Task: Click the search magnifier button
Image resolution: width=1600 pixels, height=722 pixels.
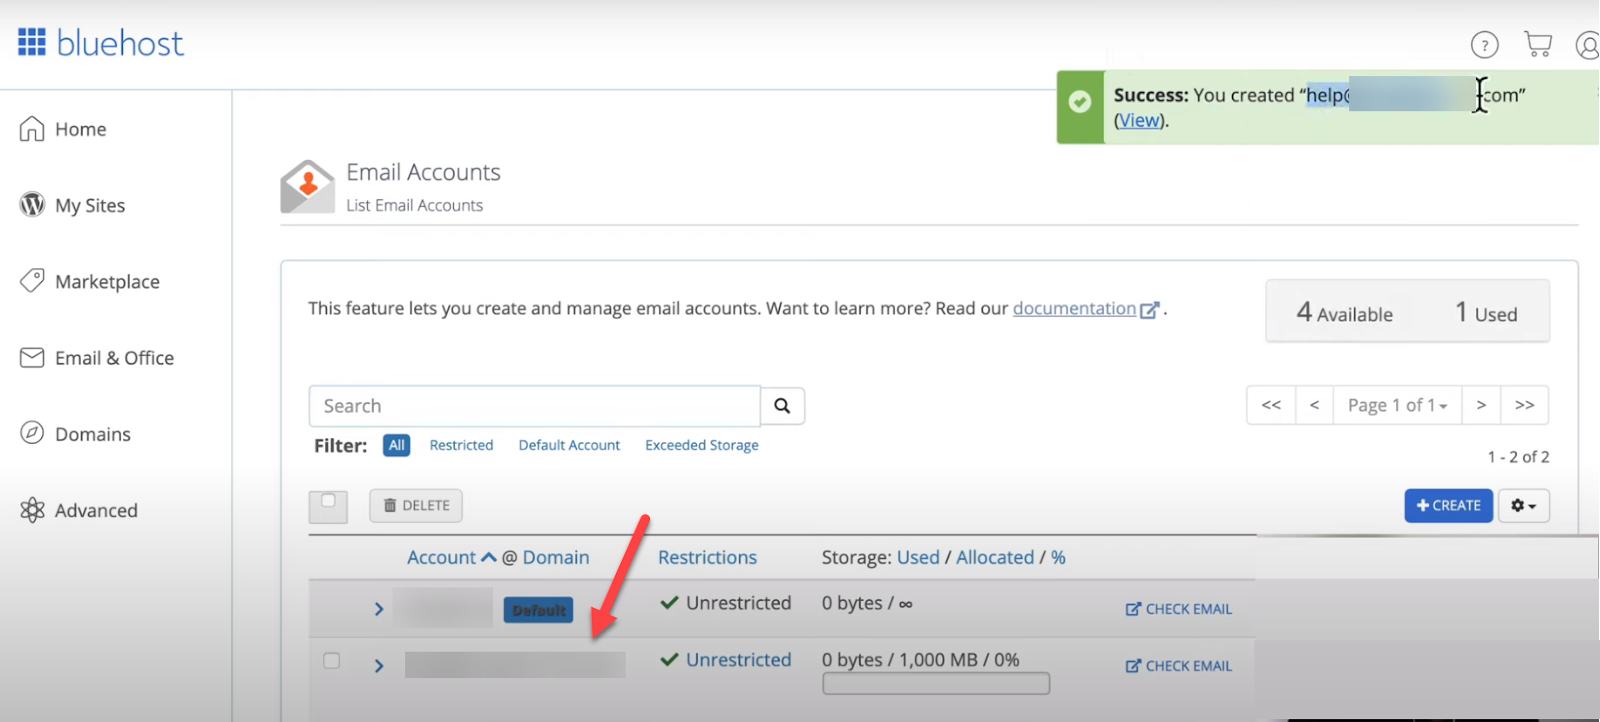Action: click(x=782, y=406)
